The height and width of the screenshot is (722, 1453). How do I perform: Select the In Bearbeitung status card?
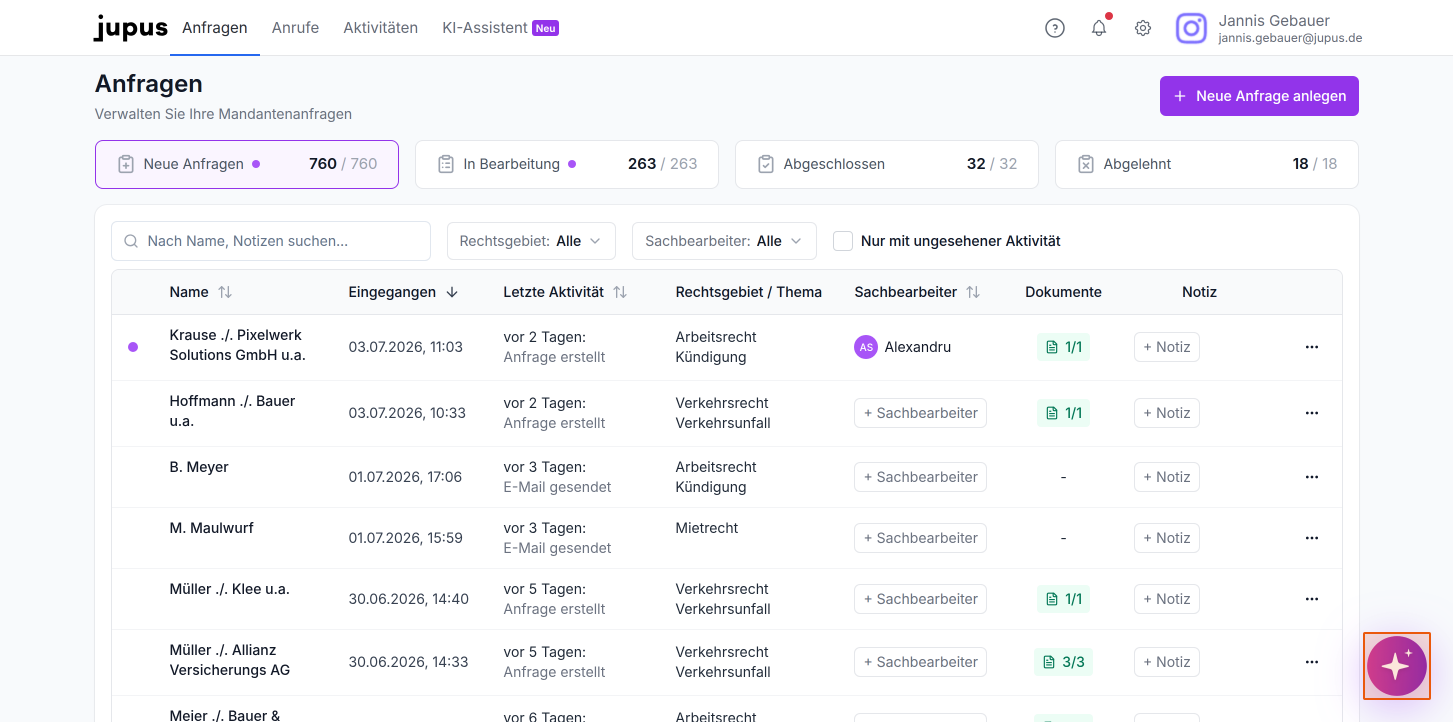(x=567, y=164)
